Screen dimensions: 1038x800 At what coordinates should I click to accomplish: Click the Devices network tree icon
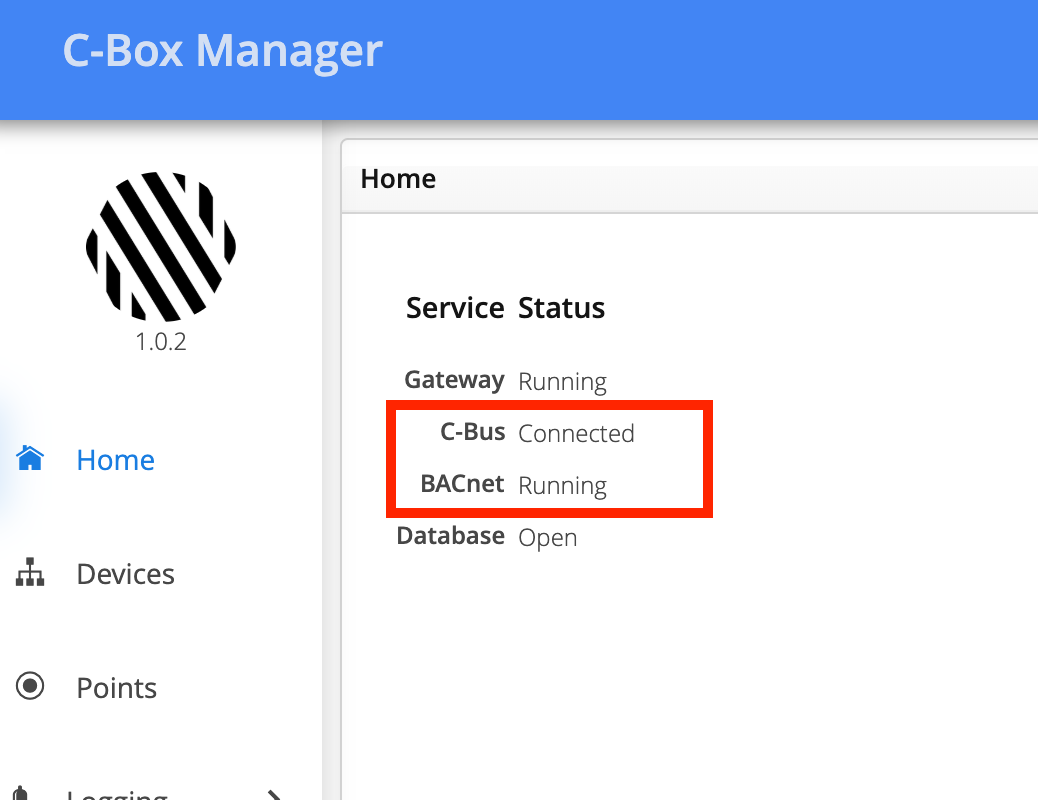coord(31,573)
